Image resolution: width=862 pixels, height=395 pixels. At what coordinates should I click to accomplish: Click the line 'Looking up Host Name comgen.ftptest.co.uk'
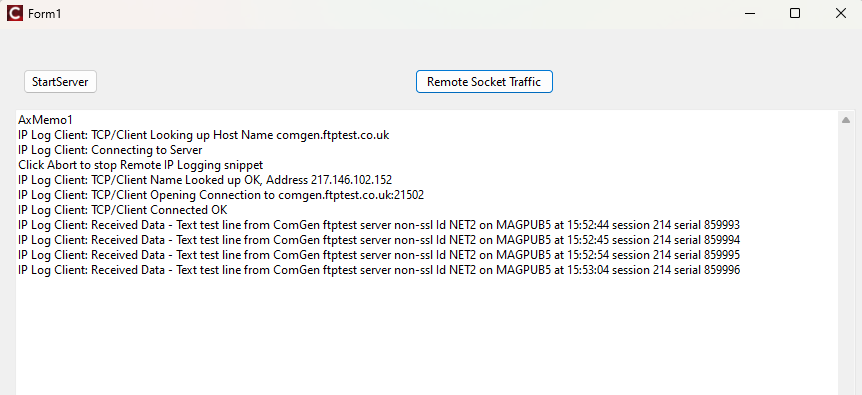point(203,135)
